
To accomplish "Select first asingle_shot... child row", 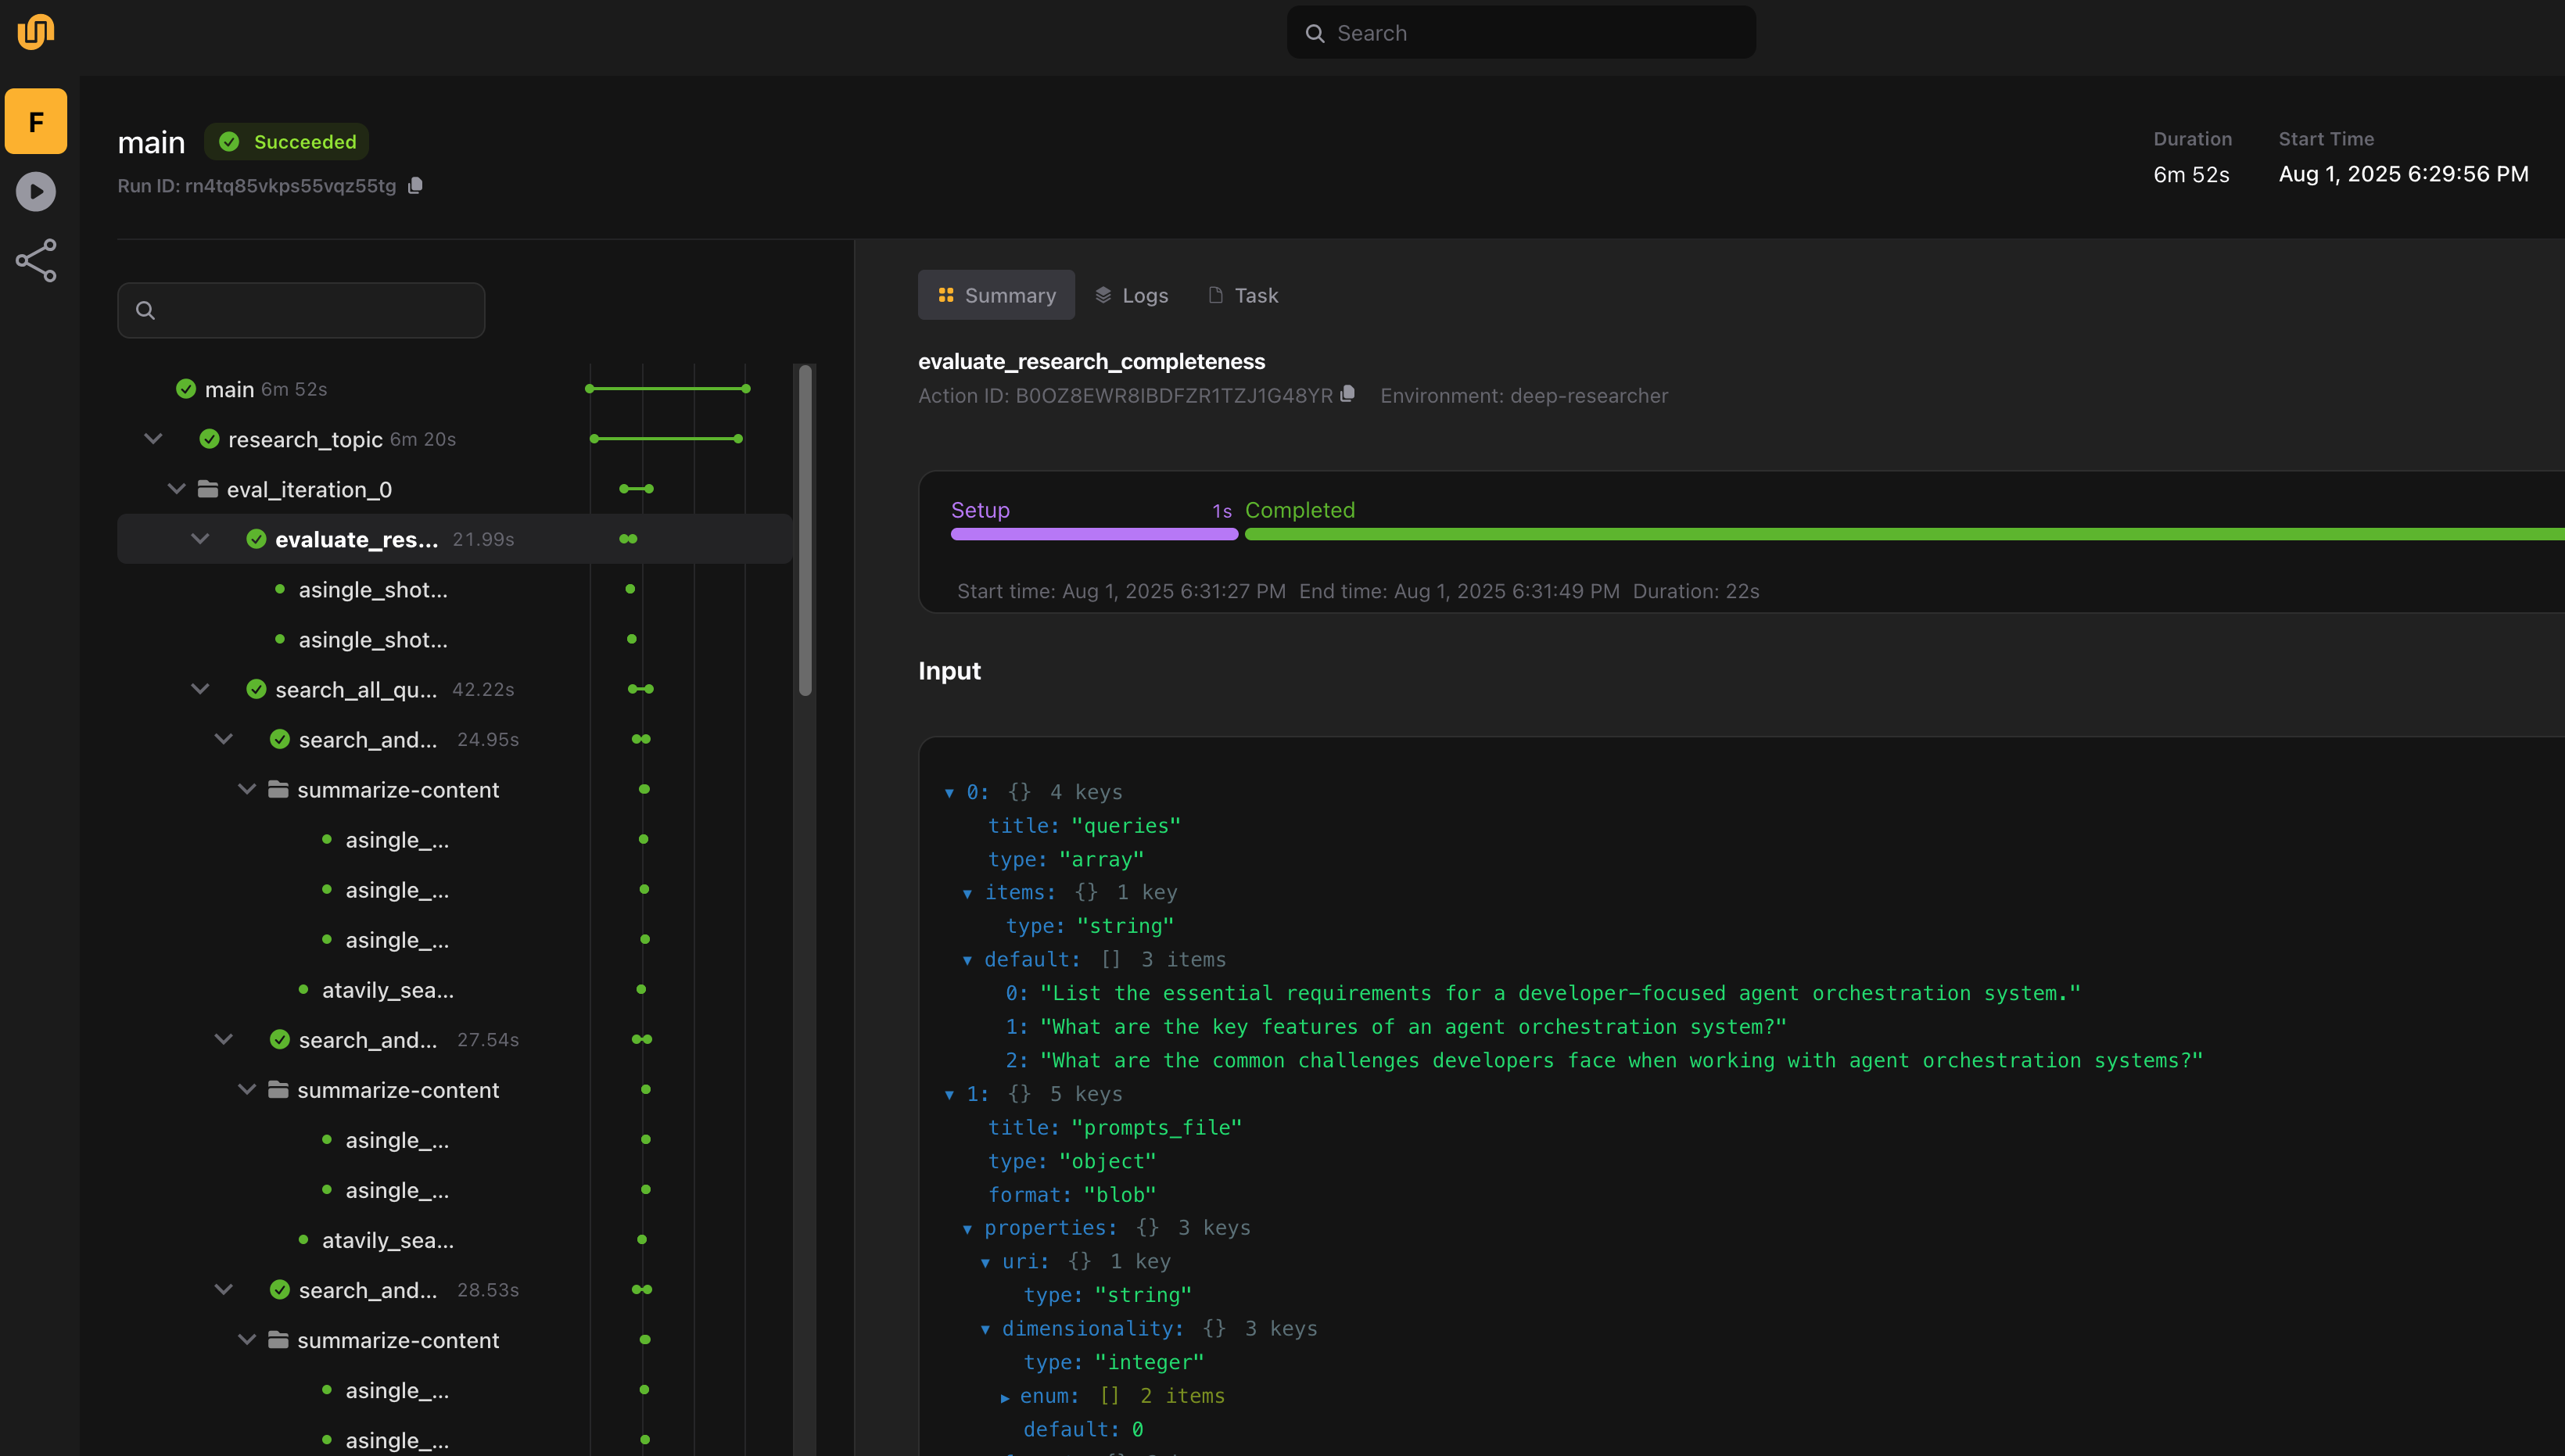I will coord(455,589).
